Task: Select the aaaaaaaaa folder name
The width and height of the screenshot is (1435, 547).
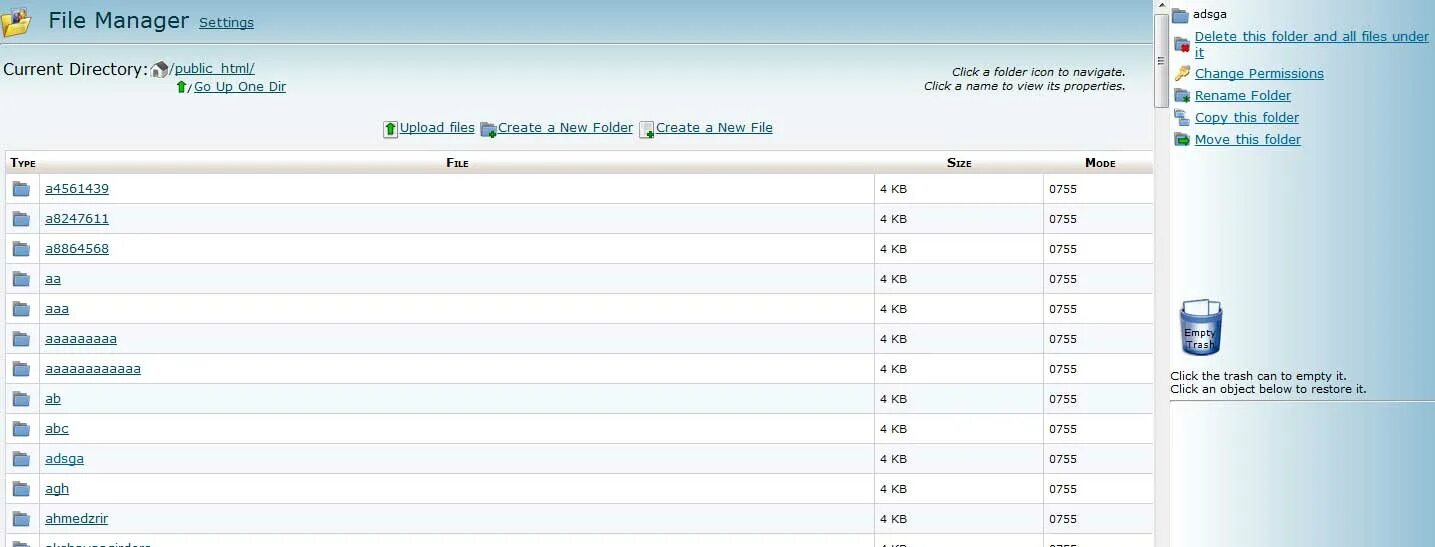Action: pyautogui.click(x=81, y=339)
